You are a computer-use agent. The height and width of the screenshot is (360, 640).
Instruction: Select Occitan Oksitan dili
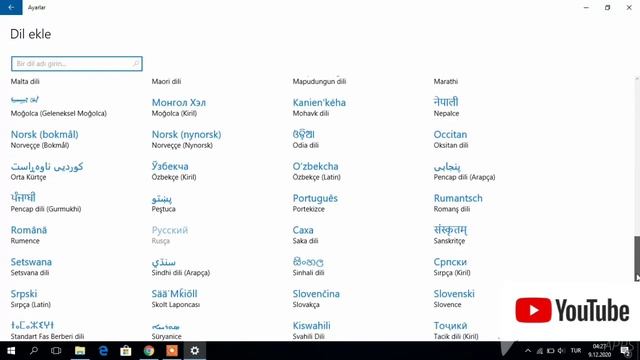tap(451, 139)
